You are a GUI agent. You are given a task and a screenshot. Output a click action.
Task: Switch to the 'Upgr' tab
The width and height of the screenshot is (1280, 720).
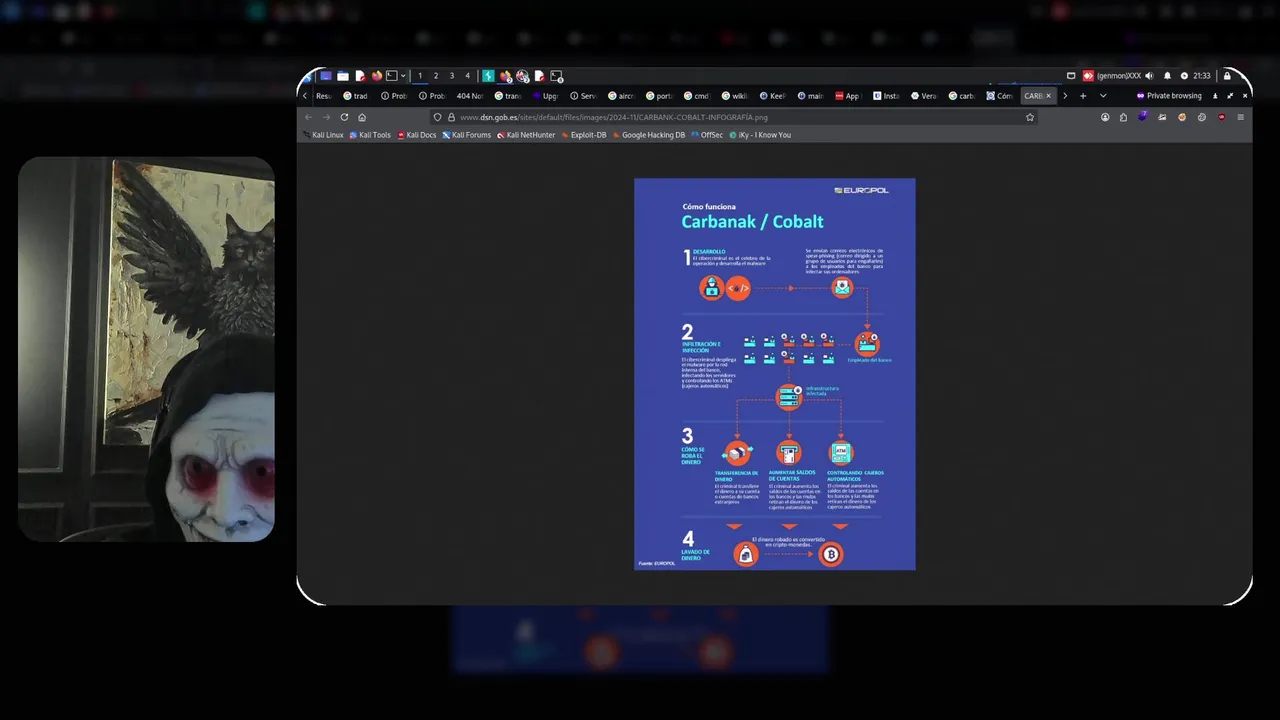click(545, 96)
